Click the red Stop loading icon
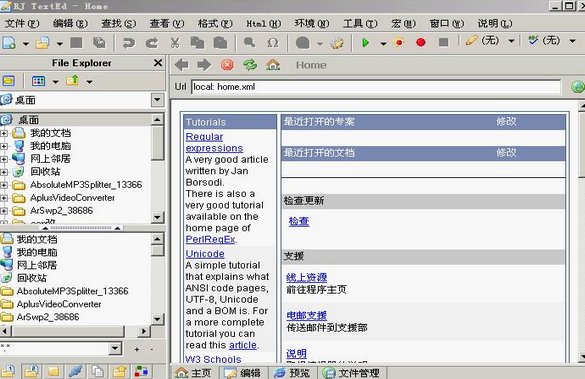 pos(227,65)
